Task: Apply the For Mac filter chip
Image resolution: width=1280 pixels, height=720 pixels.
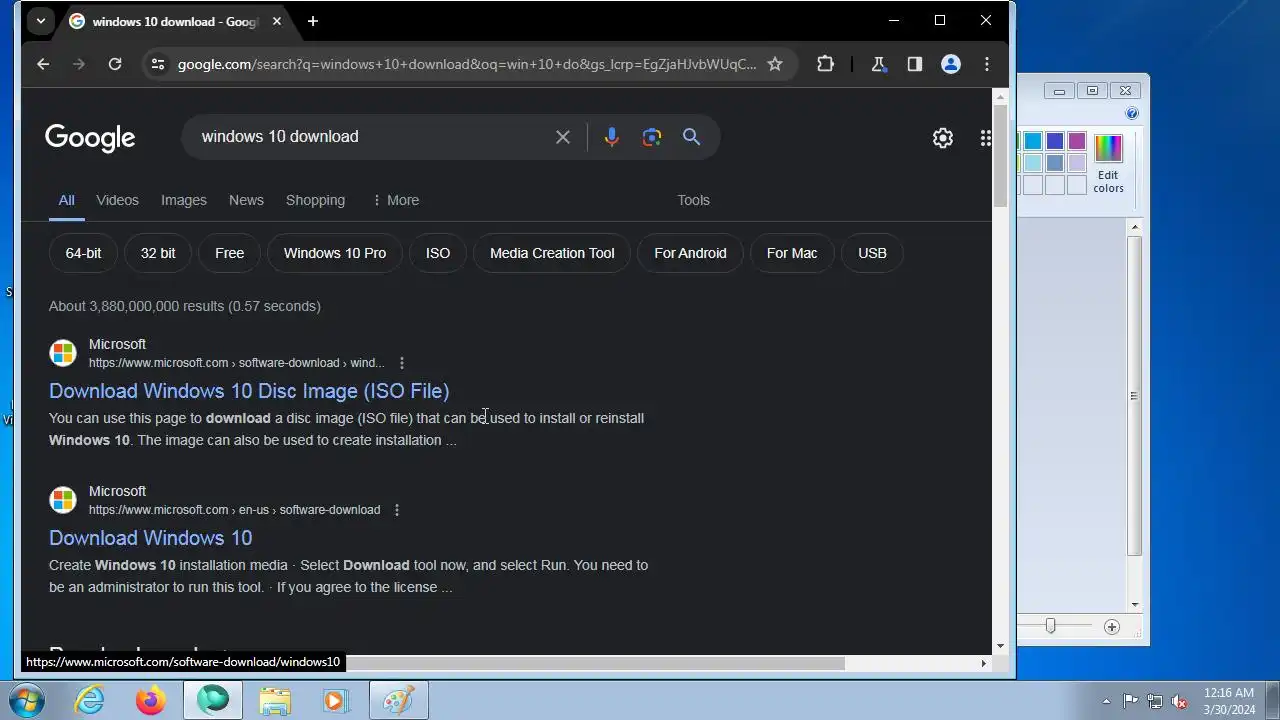Action: [792, 253]
